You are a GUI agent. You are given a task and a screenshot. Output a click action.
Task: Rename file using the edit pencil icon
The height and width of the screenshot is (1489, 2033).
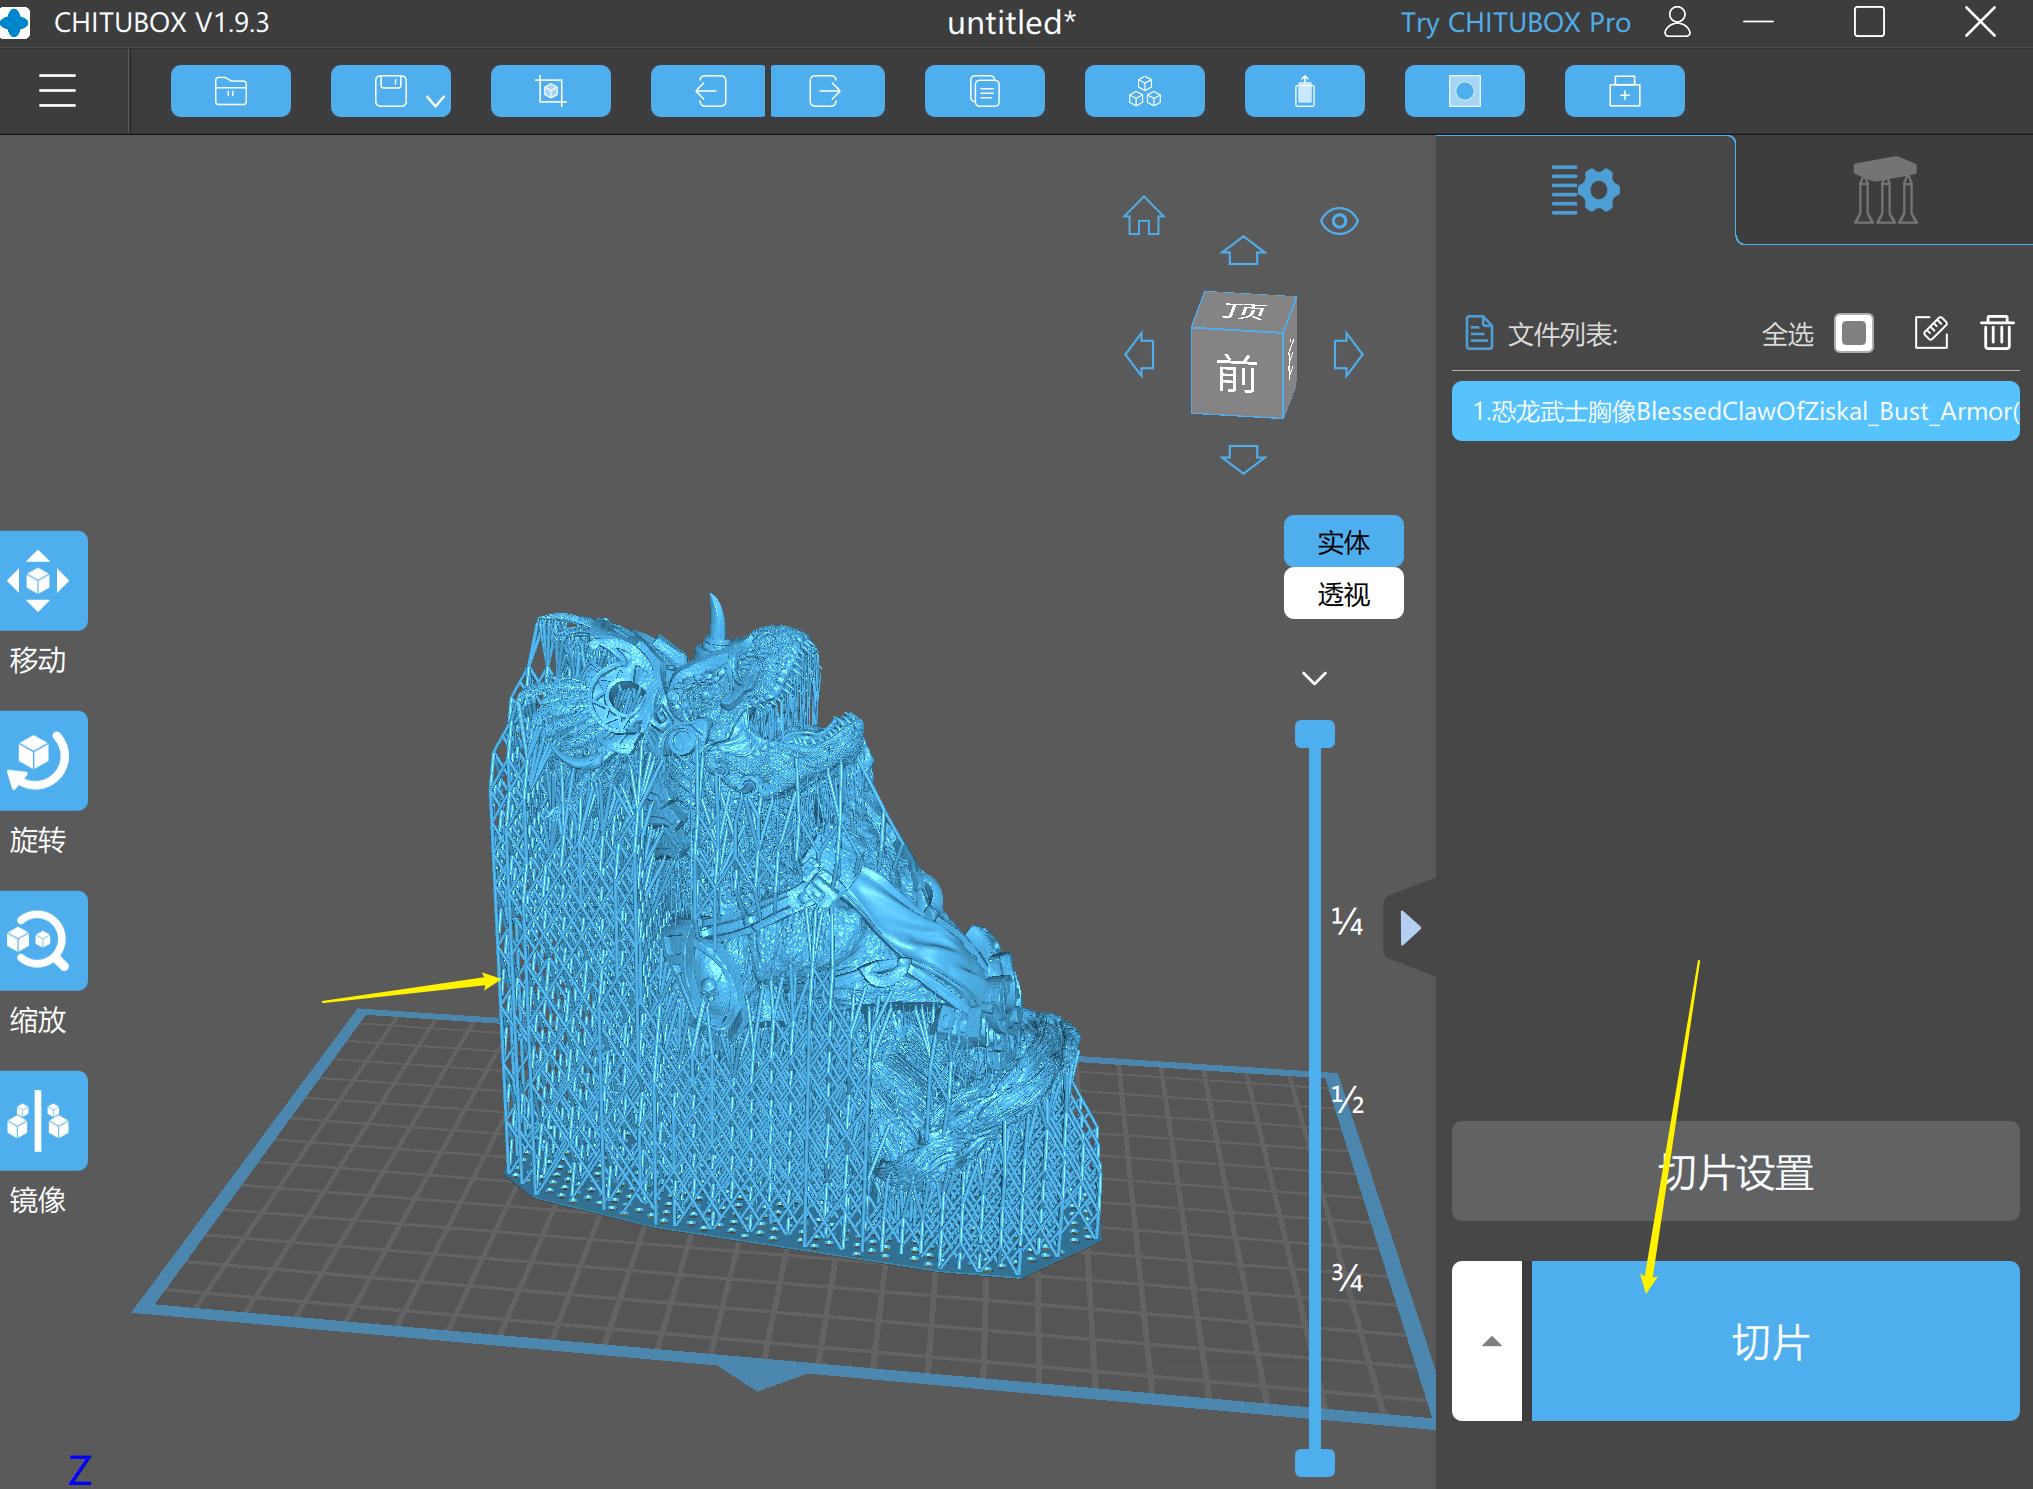[1932, 333]
